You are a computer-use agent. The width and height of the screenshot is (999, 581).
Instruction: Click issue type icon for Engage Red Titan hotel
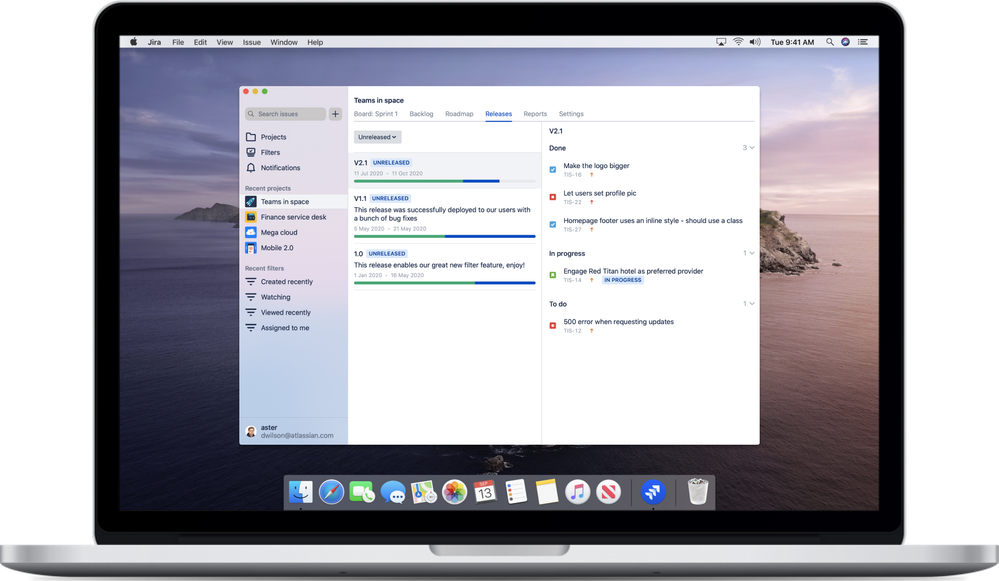[x=552, y=275]
